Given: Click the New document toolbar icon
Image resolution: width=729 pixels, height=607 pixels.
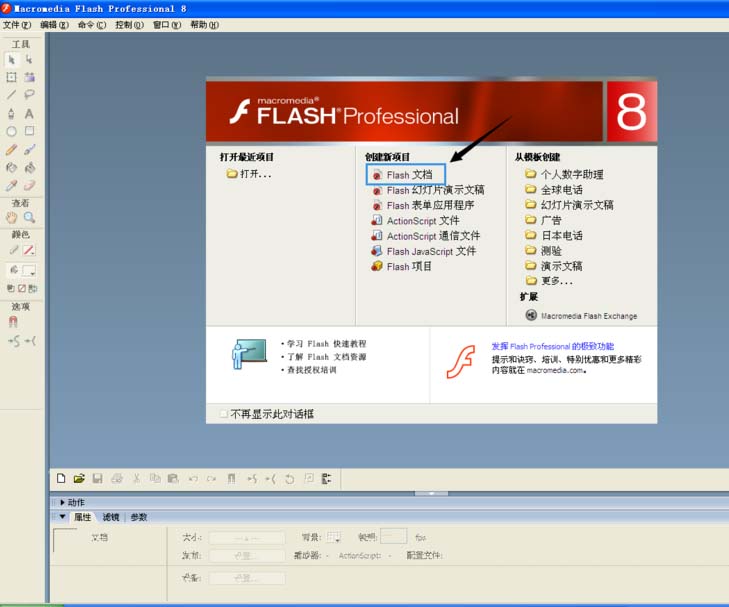Looking at the screenshot, I should click(61, 478).
